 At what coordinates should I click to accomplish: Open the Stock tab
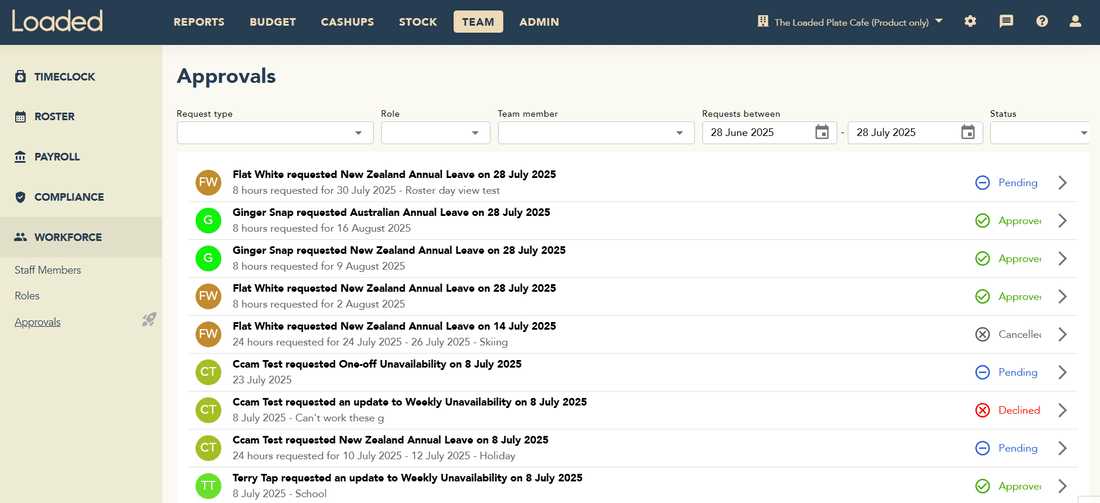tap(418, 22)
